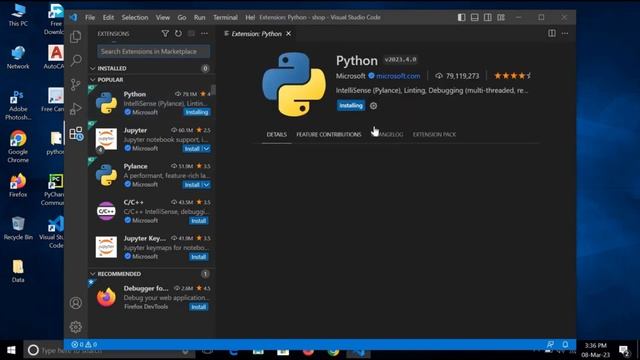This screenshot has height=360, width=640.
Task: Toggle the primary side bar layout icon
Action: click(461, 17)
